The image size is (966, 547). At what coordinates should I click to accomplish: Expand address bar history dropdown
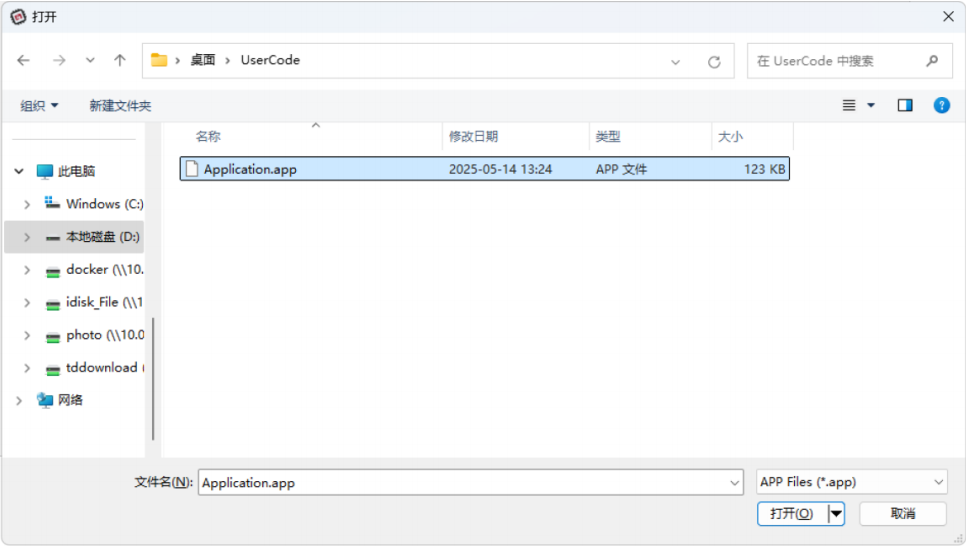coord(676,61)
